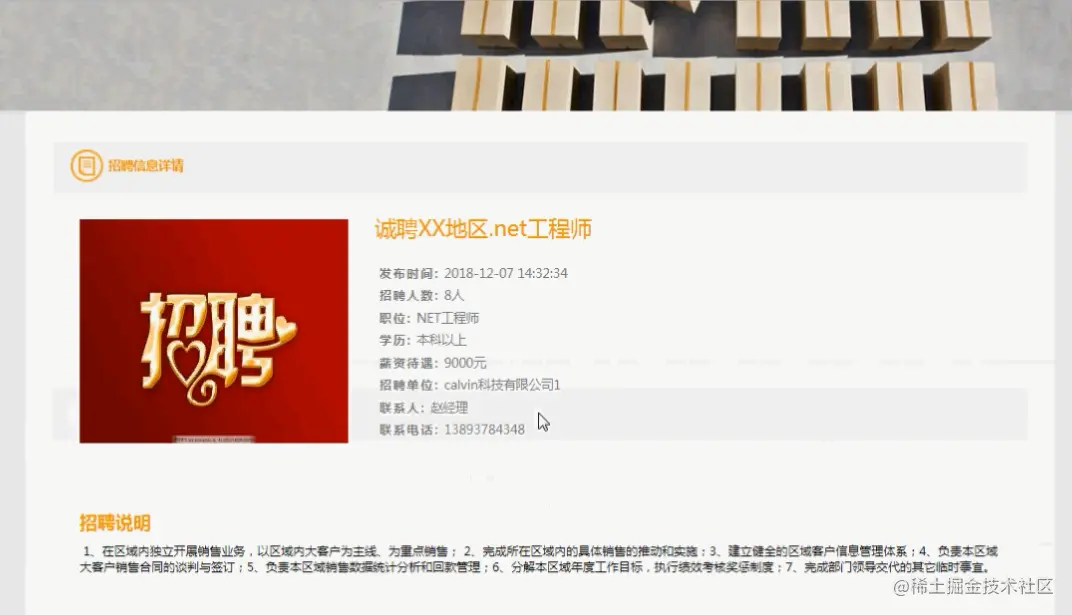Click the 招聘说明 heading
1072x615 pixels.
pos(115,523)
